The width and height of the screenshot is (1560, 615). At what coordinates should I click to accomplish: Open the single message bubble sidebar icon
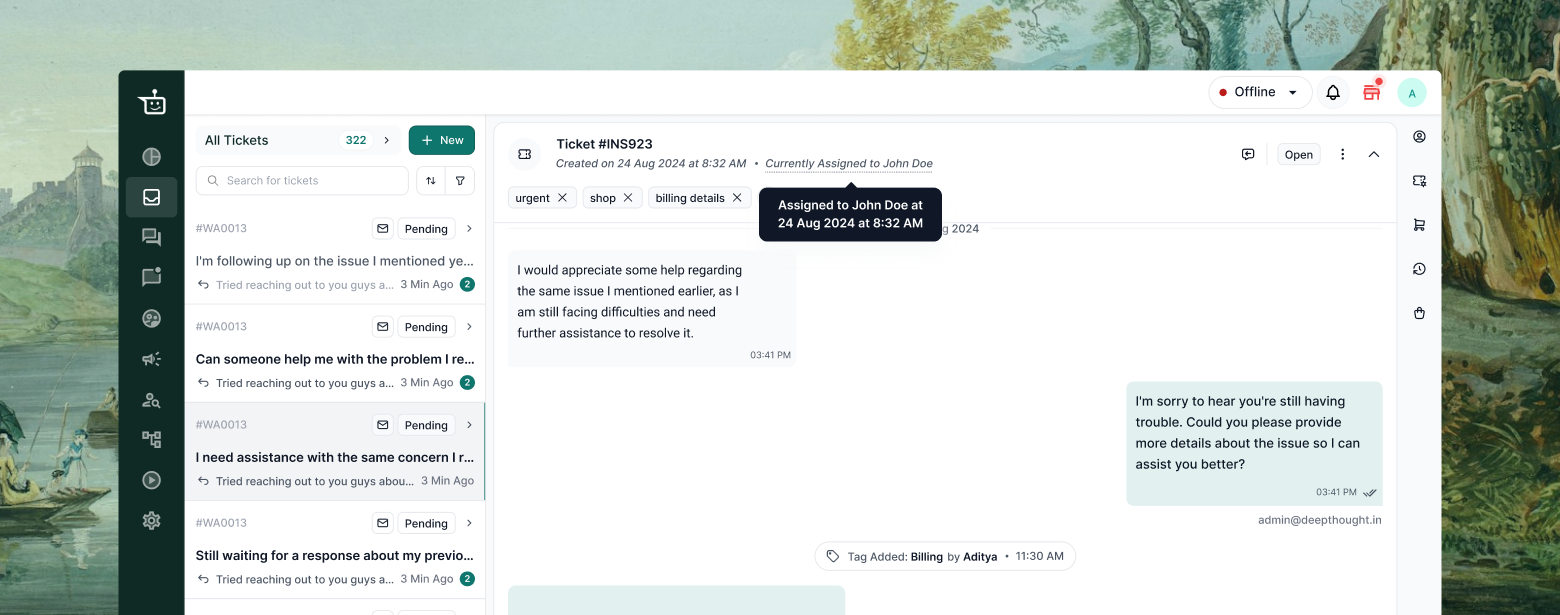coord(152,278)
